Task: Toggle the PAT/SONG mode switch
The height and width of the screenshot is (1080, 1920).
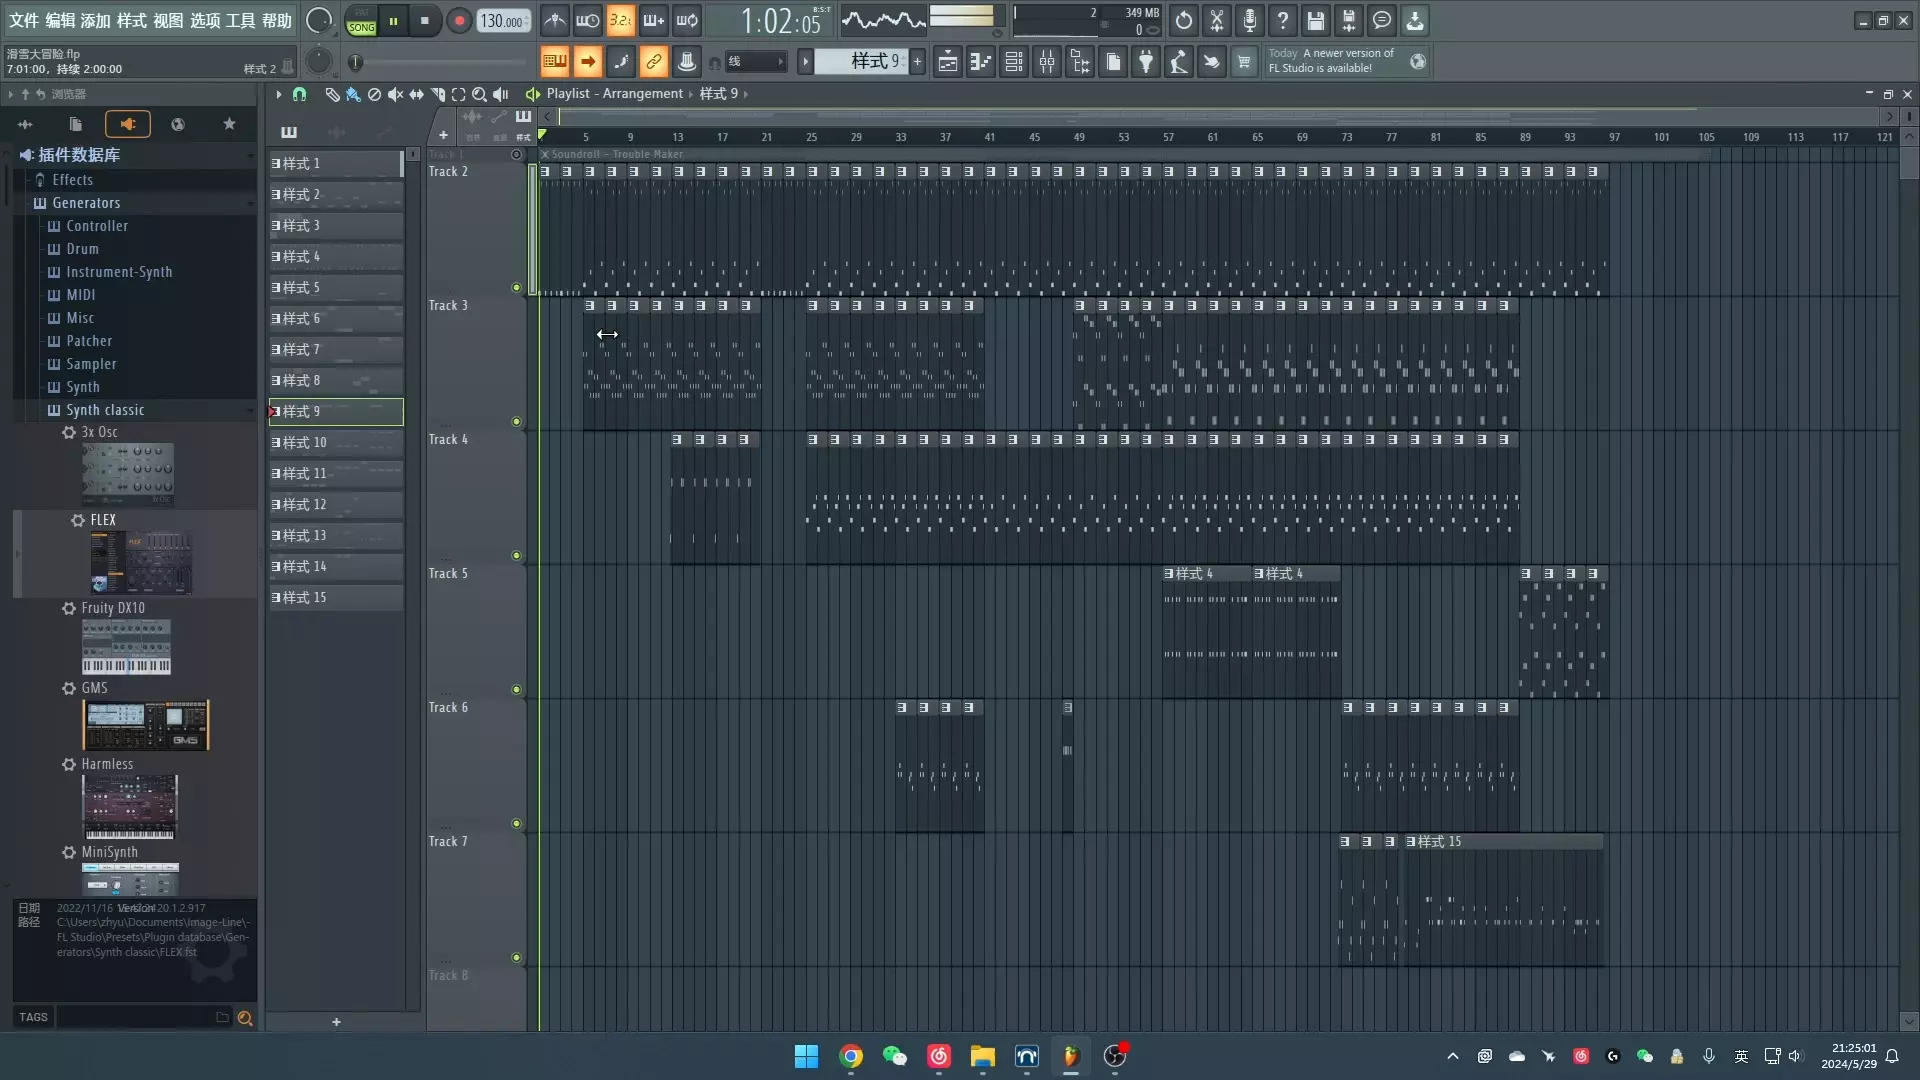Action: pos(361,21)
